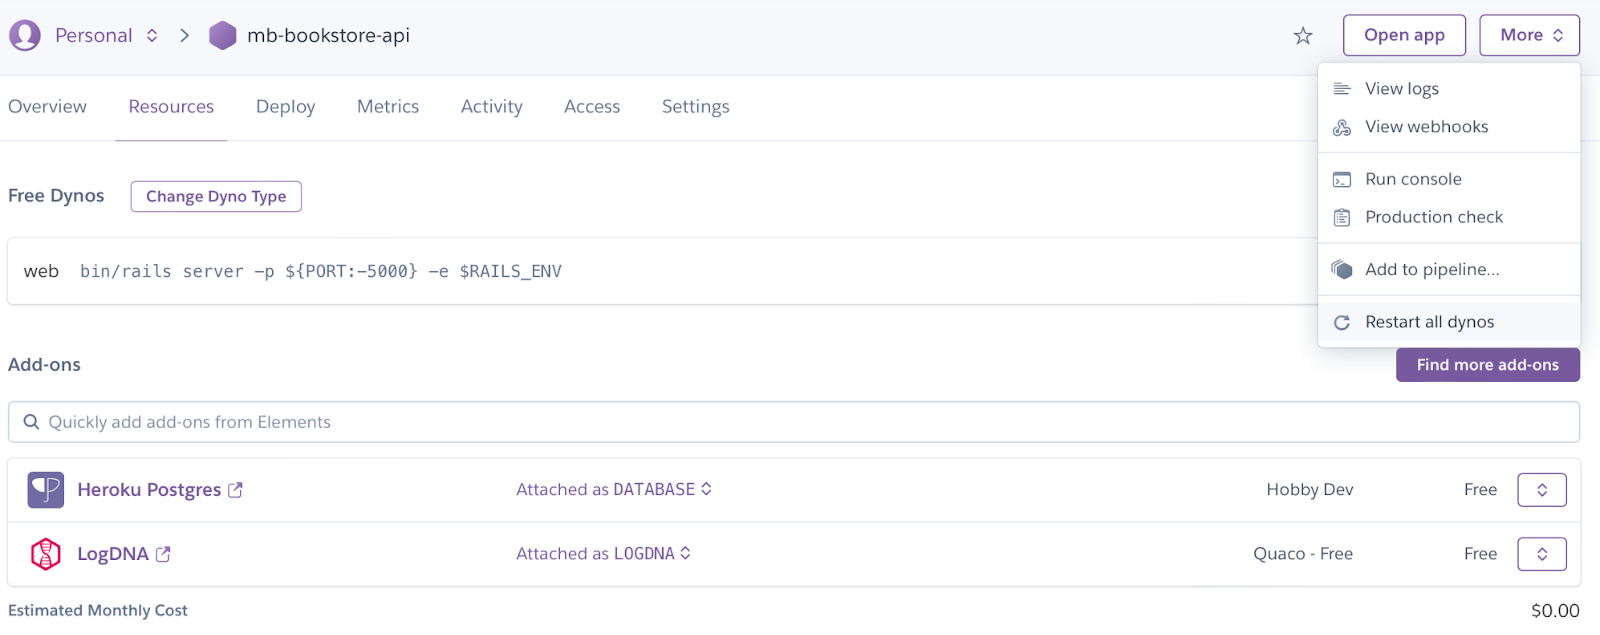Image resolution: width=1600 pixels, height=635 pixels.
Task: Focus the Quickly add add-ons search field
Action: (x=794, y=422)
